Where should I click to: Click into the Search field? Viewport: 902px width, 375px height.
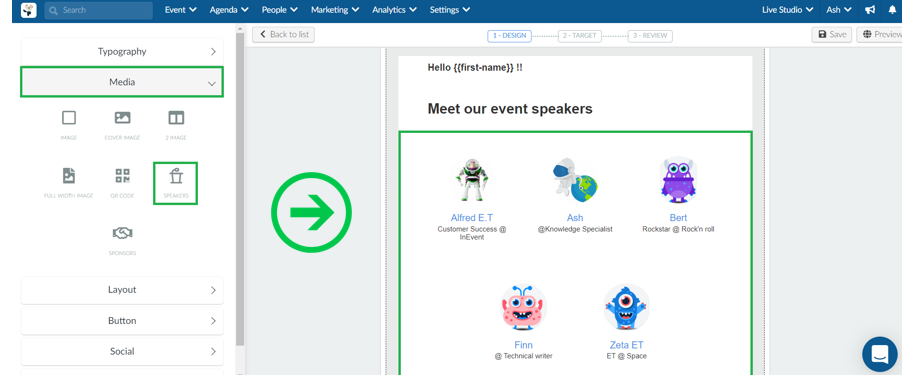point(98,10)
